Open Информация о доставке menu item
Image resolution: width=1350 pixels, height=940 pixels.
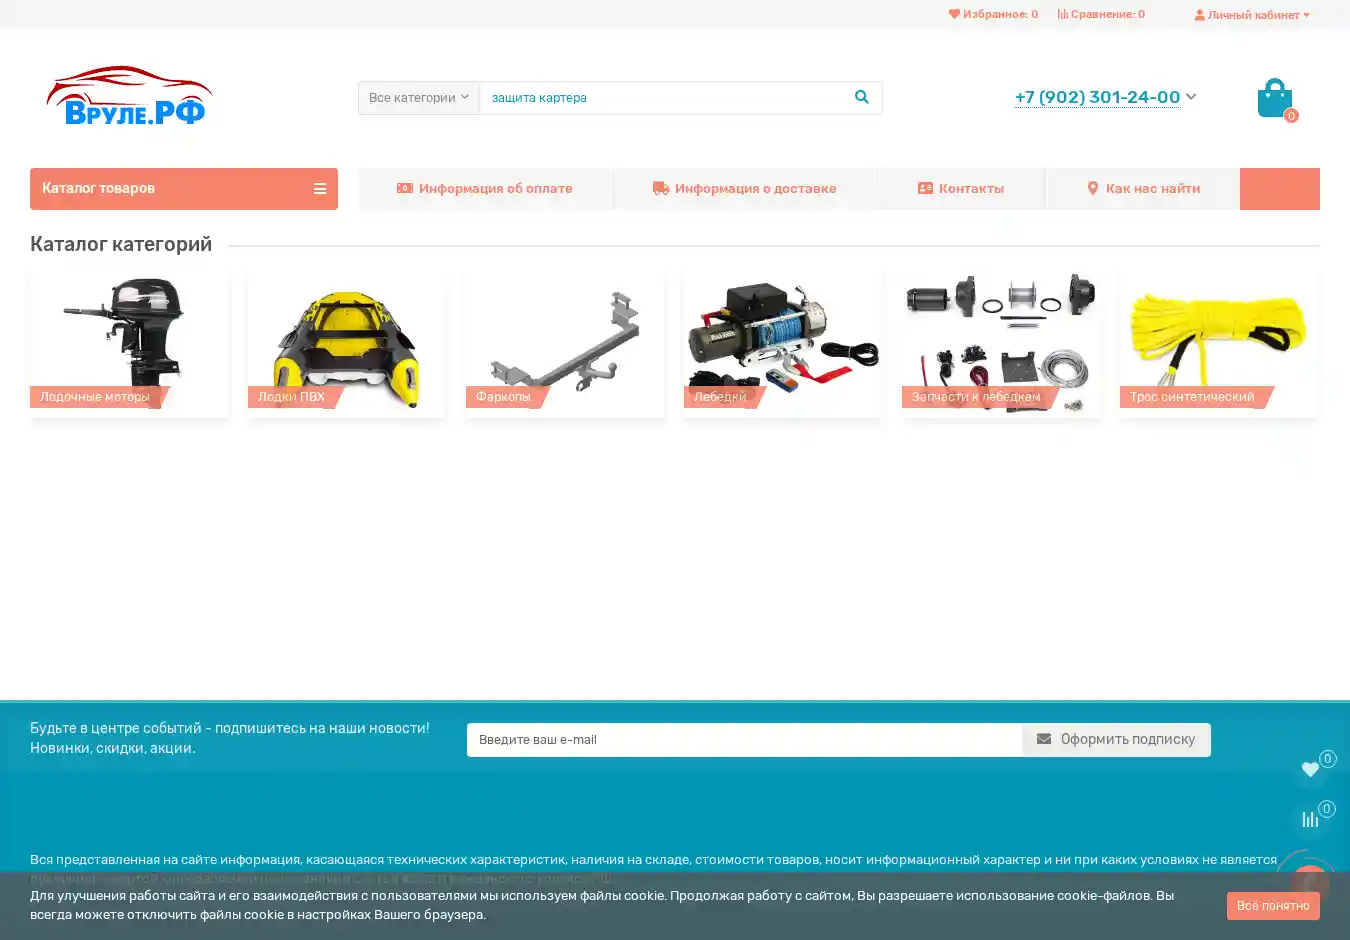[x=745, y=189]
